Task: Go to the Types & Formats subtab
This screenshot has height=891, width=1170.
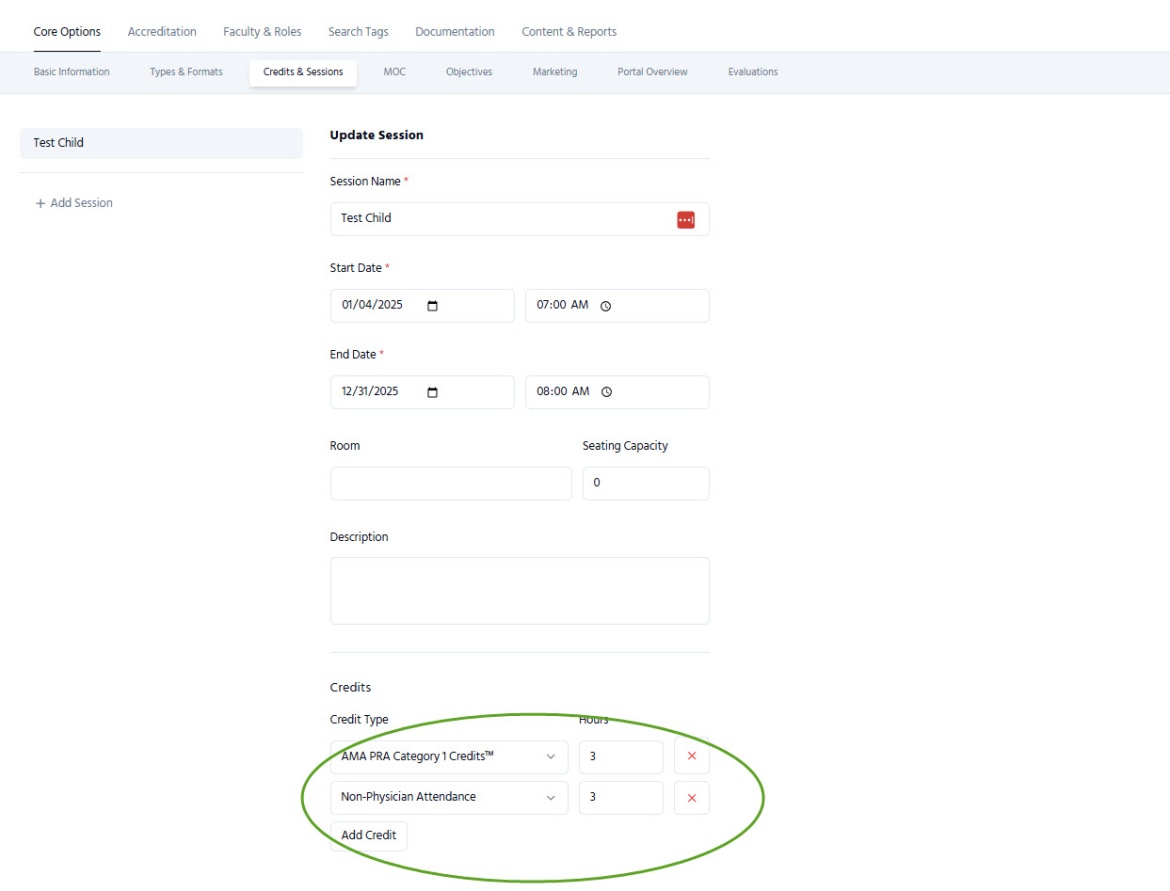Action: pos(186,72)
